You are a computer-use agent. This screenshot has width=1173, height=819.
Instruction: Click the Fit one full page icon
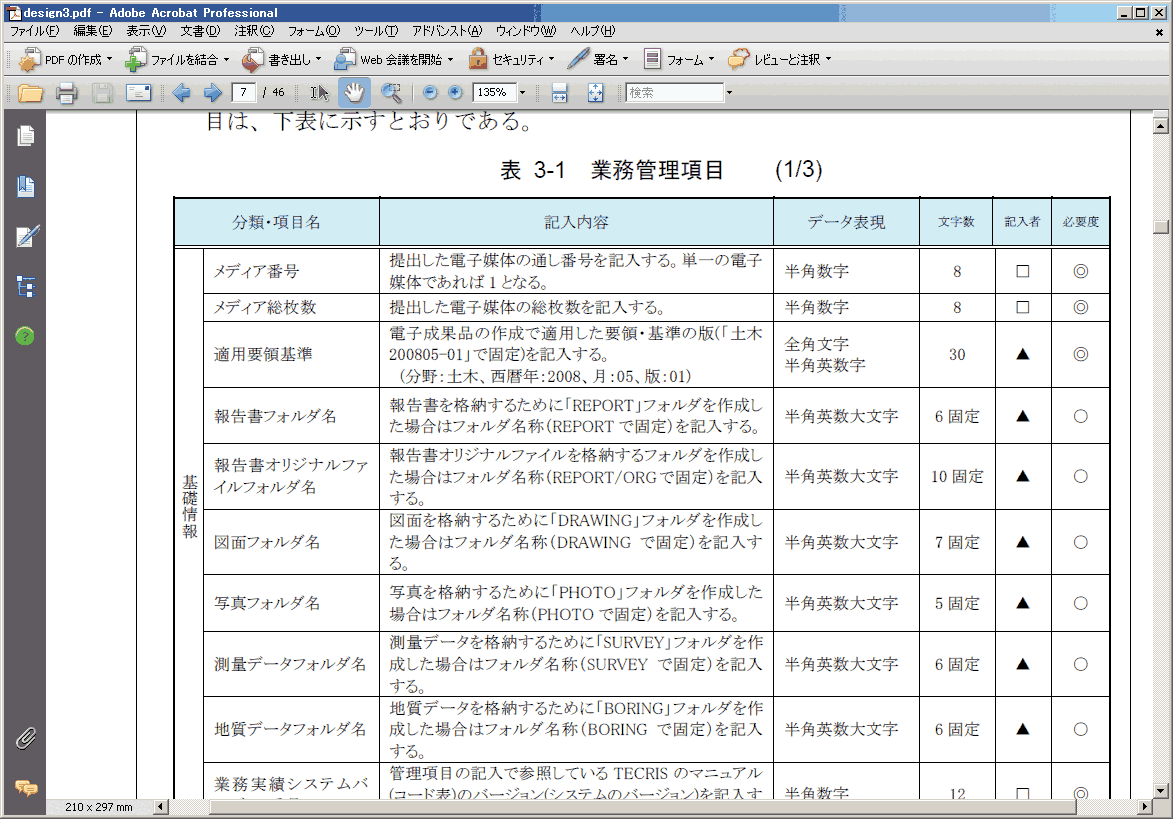pos(595,93)
